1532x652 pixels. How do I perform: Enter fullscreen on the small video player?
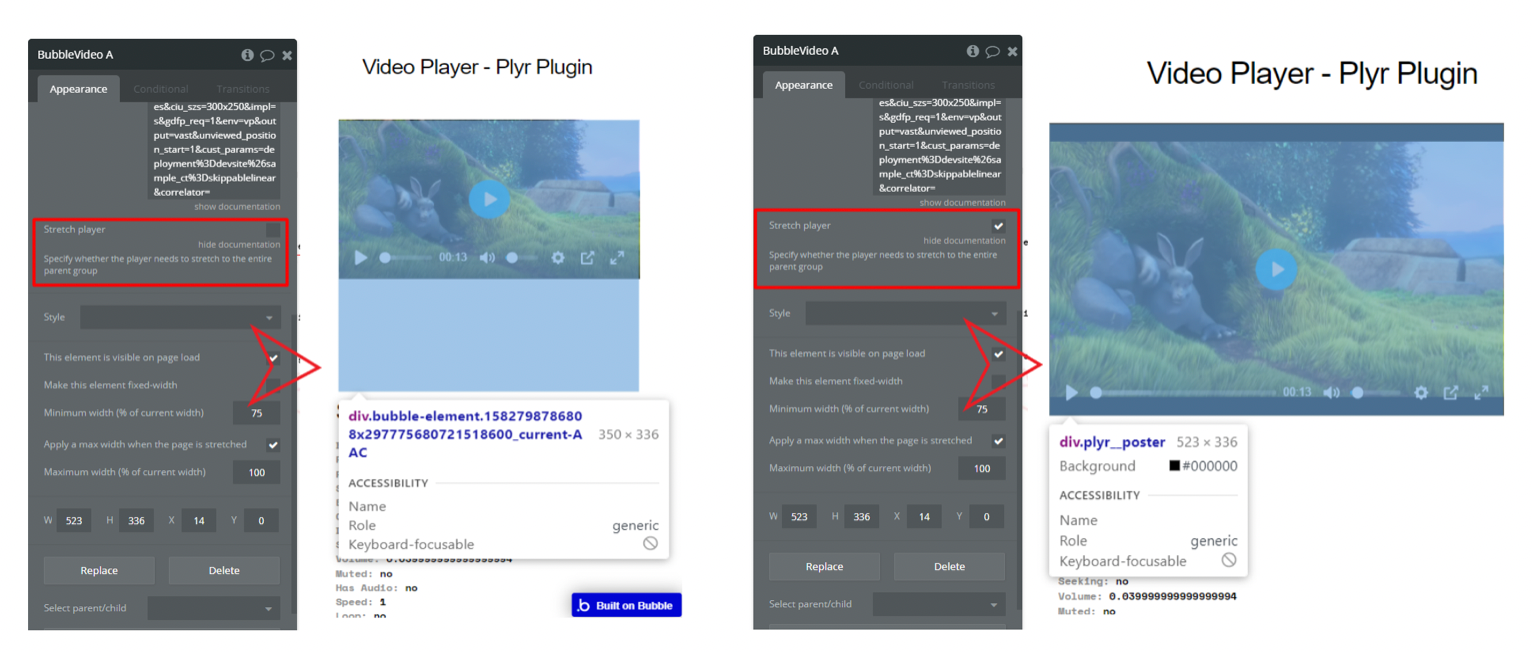[x=617, y=257]
